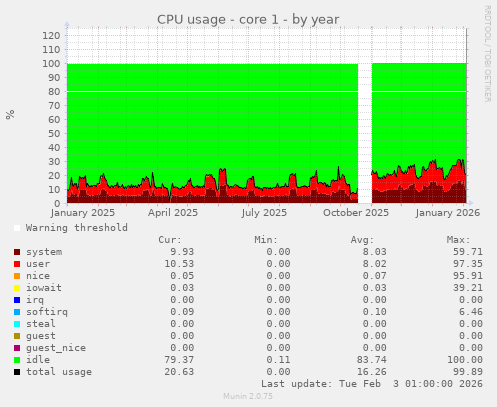Click system average value 8.03

[x=375, y=252]
